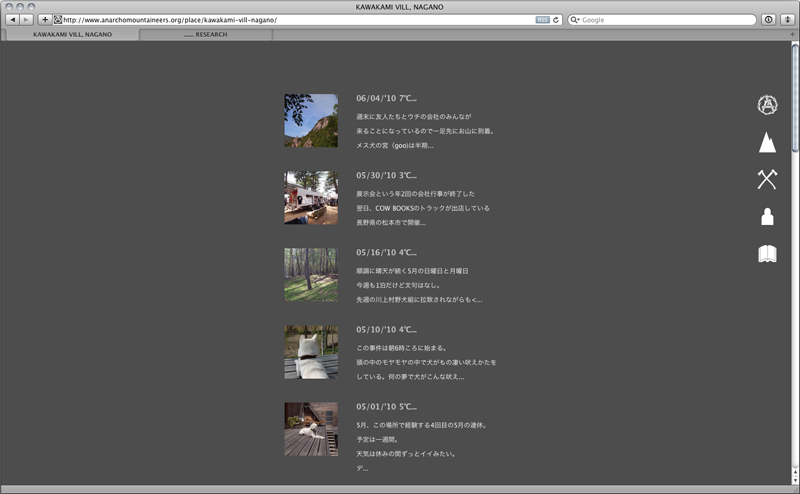Click the white dog photo thumbnail
Image resolution: width=800 pixels, height=494 pixels.
311,352
